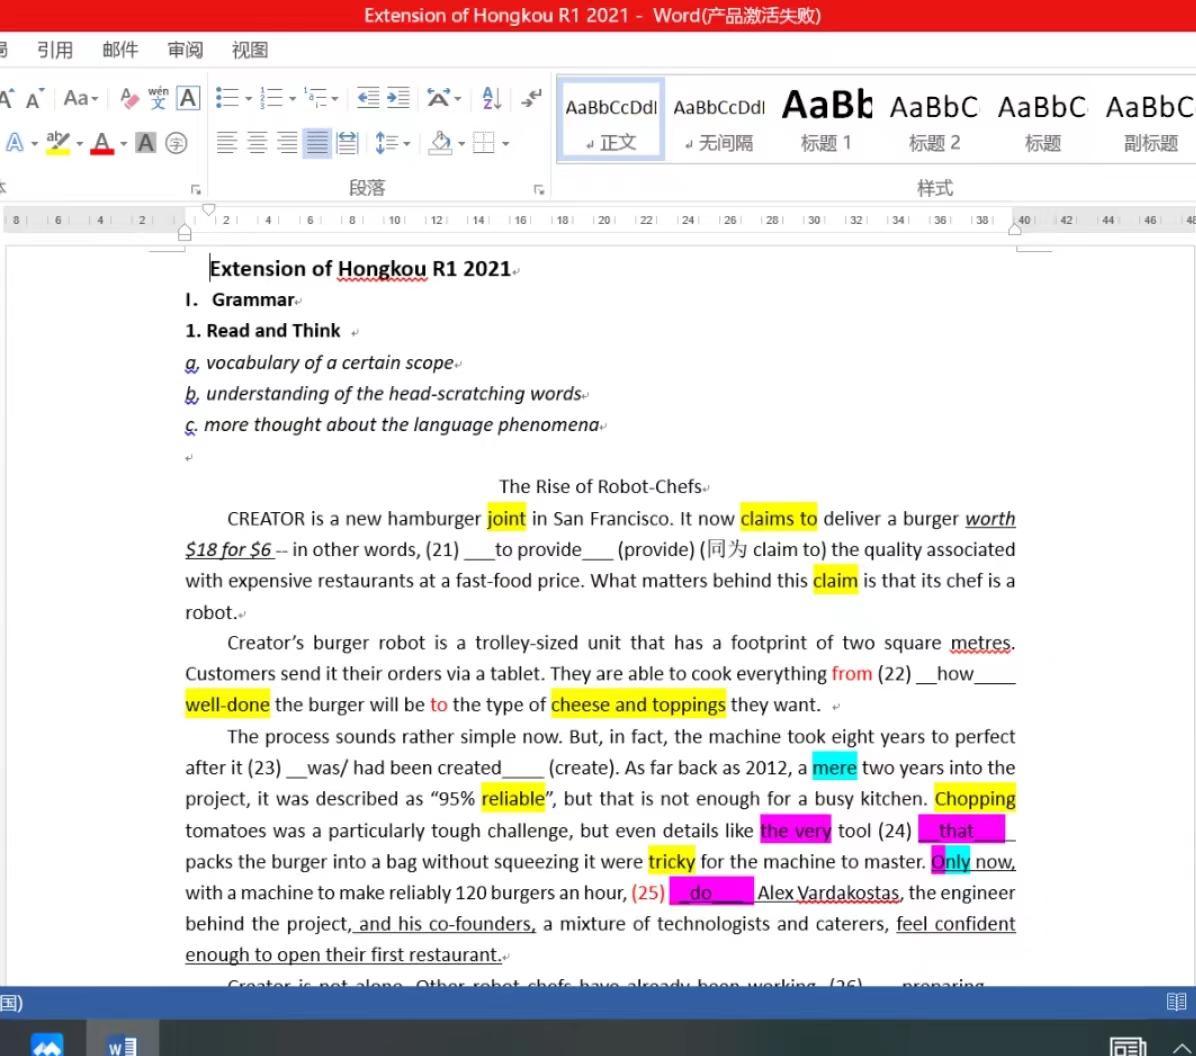Toggle numbered list
1196x1056 pixels.
[x=272, y=98]
